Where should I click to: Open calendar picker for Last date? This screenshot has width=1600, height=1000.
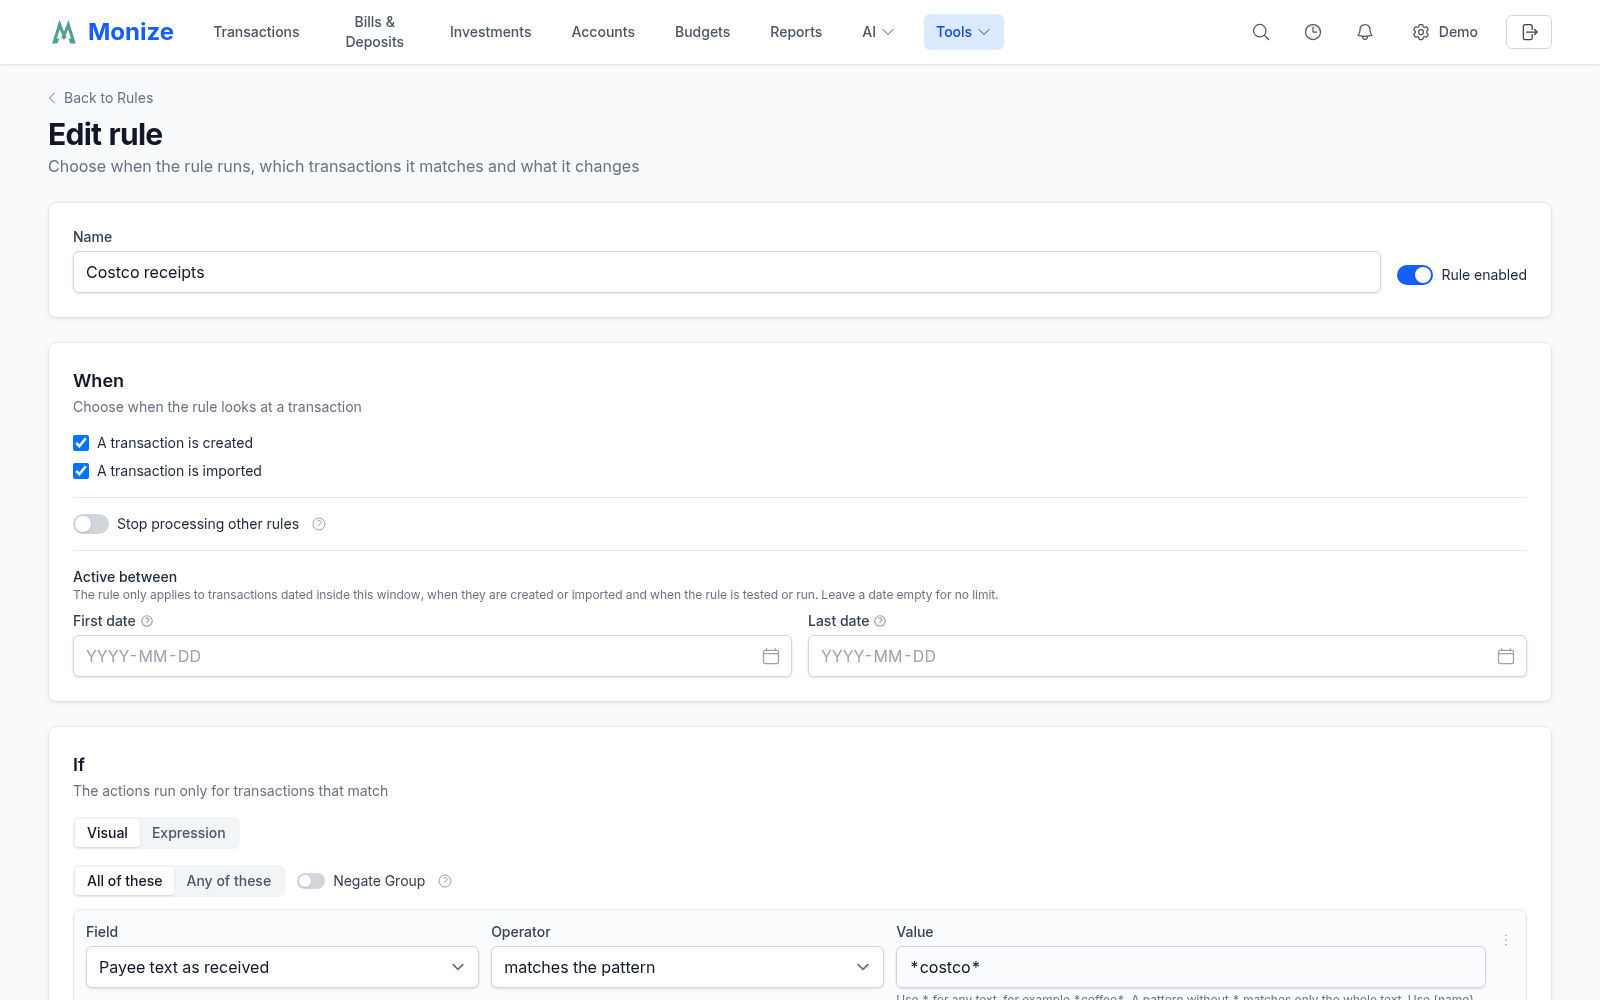coord(1506,656)
